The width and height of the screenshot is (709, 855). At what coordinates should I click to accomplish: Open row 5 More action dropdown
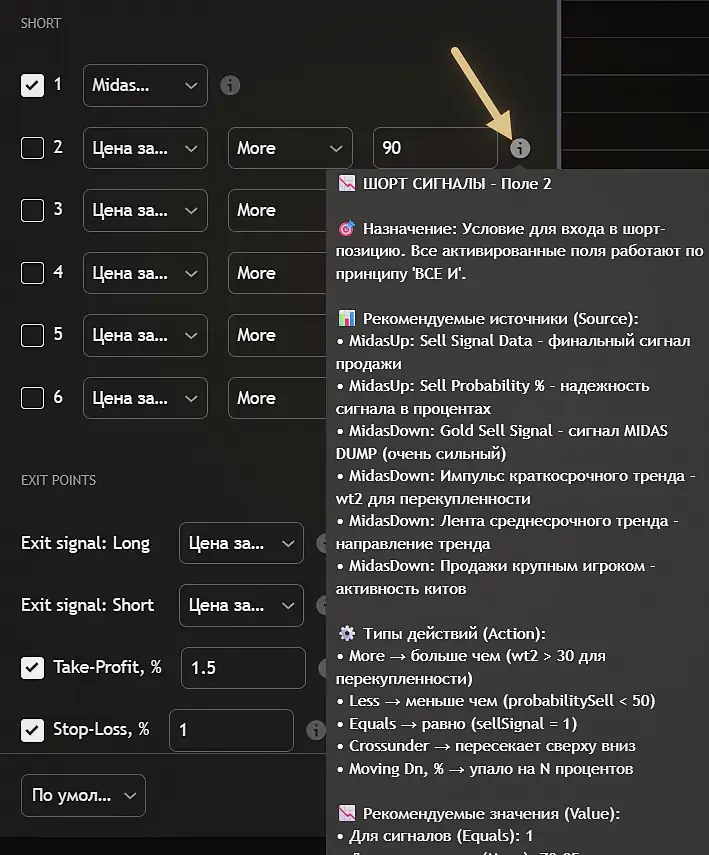[x=277, y=335]
